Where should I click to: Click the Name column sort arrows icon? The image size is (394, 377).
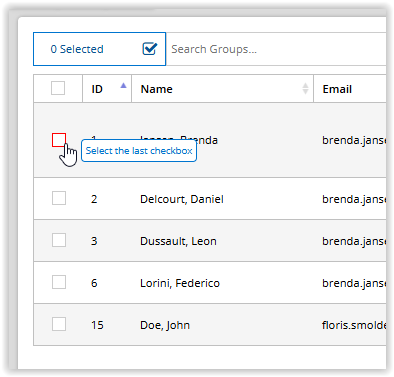coord(305,89)
